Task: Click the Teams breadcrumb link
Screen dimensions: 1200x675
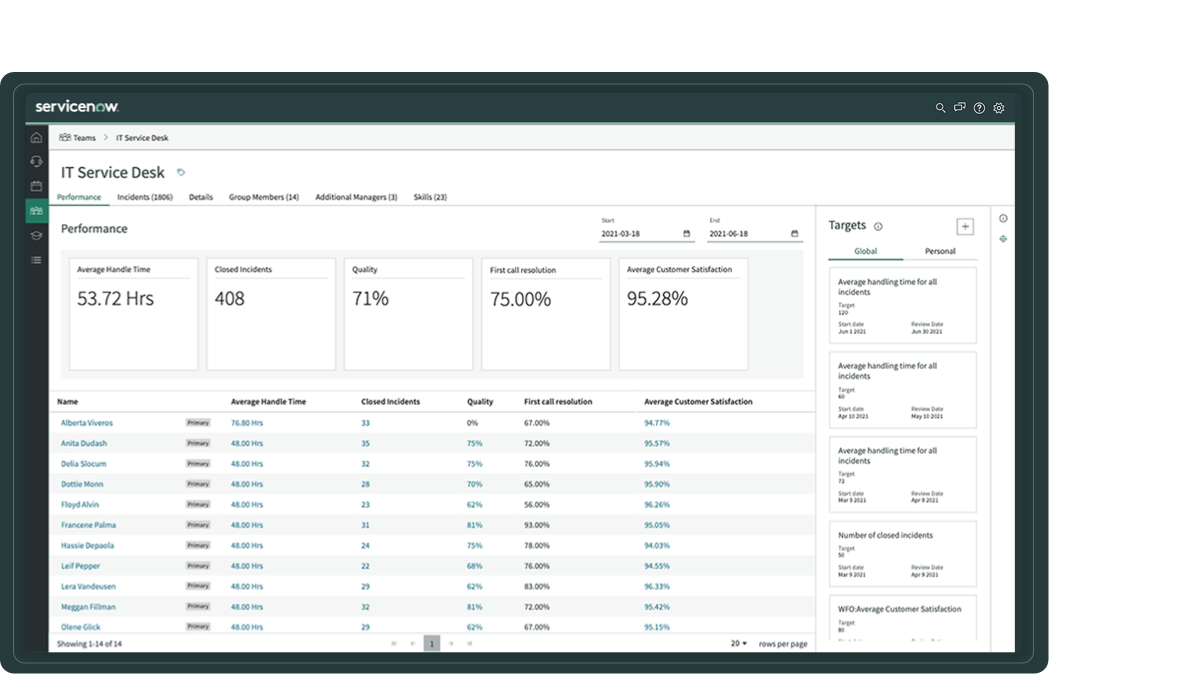Action: coord(86,137)
